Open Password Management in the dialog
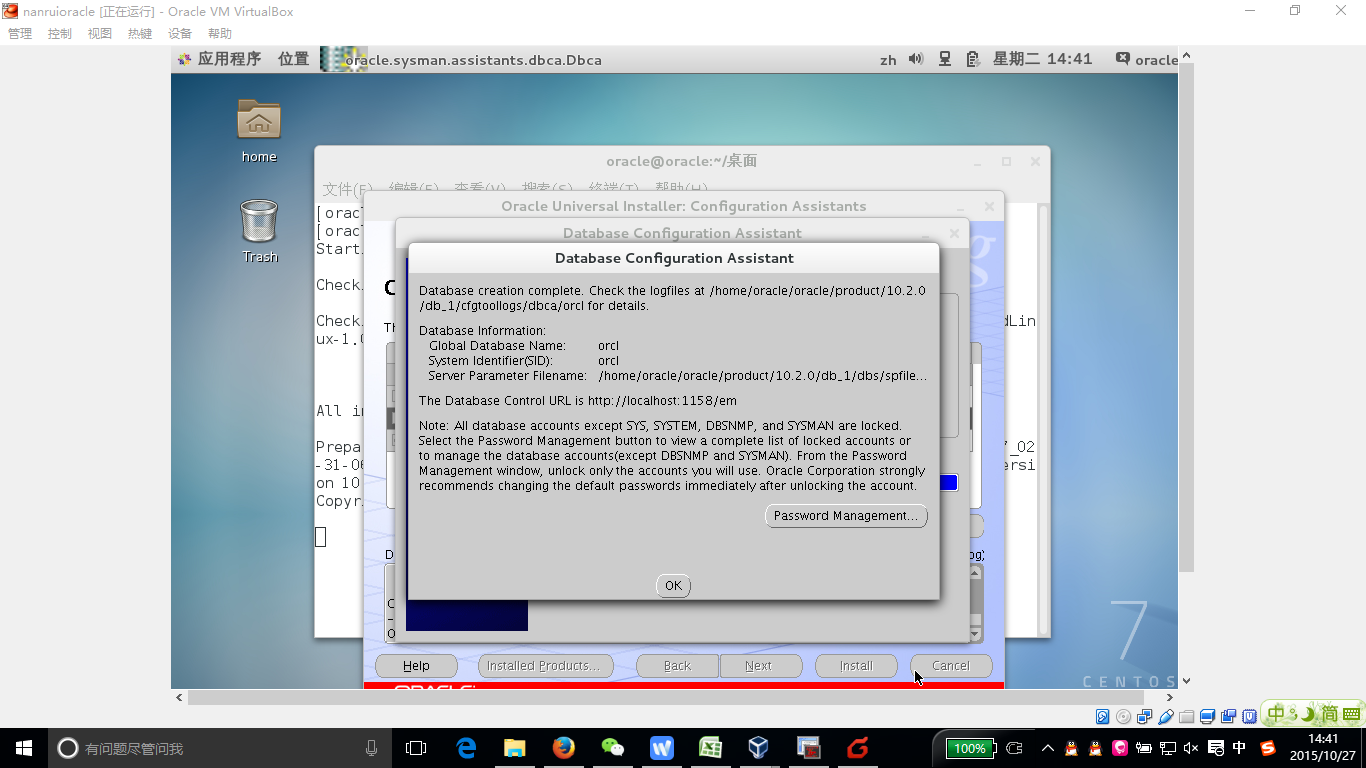The height and width of the screenshot is (768, 1366). pos(846,516)
